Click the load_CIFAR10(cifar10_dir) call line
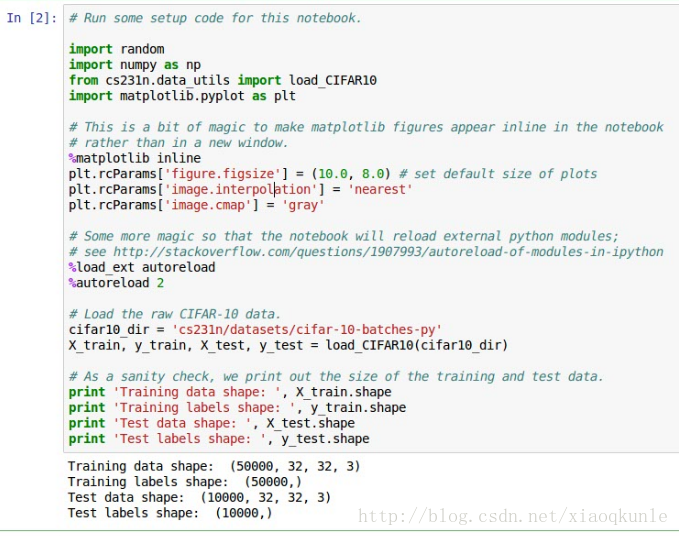The width and height of the screenshot is (679, 536). click(288, 345)
